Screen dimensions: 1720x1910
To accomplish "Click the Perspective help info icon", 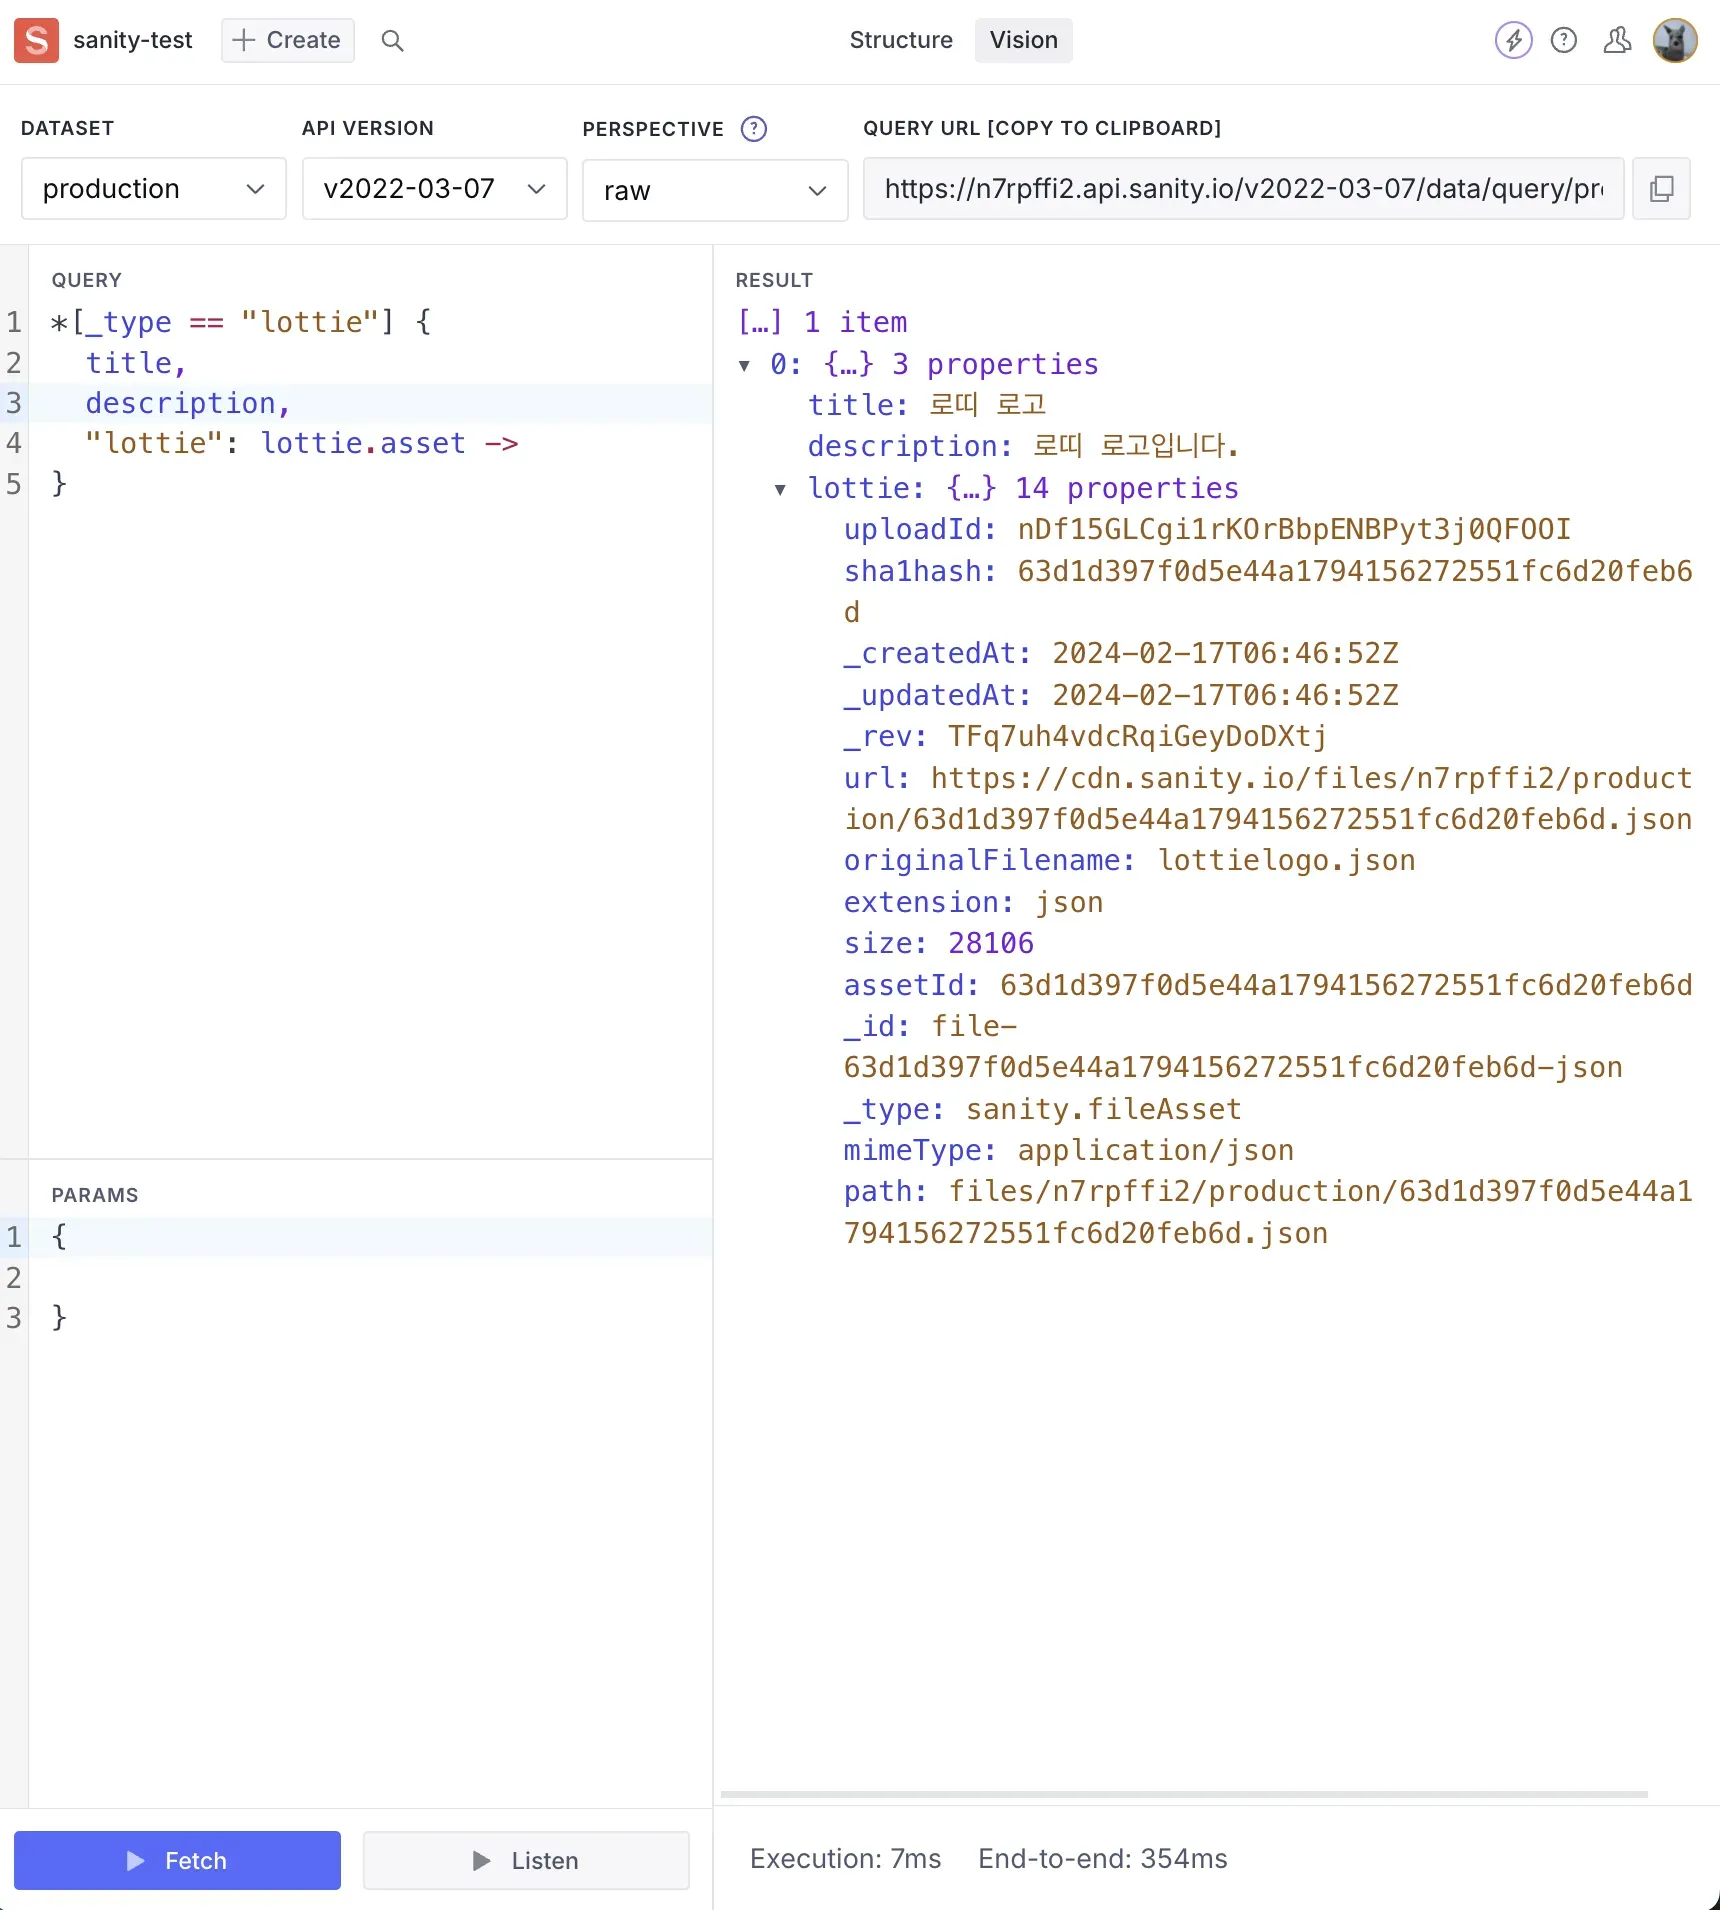I will tap(753, 129).
